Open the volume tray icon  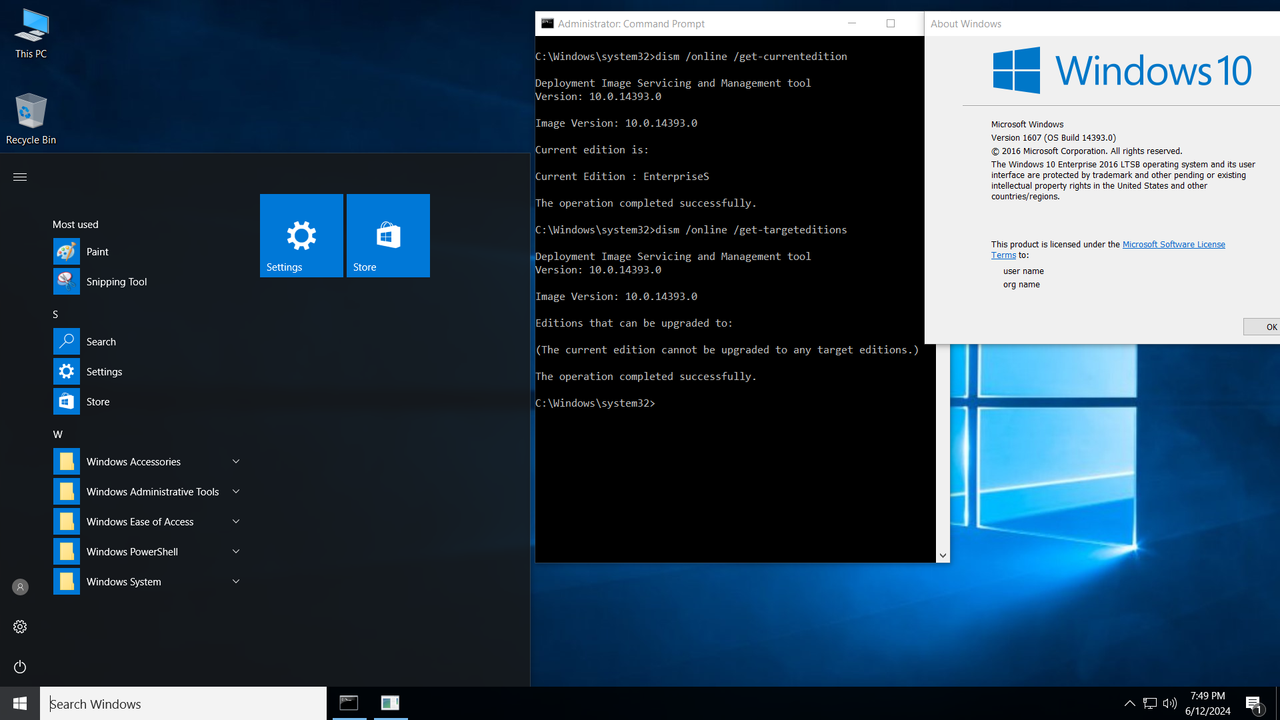(x=1170, y=704)
